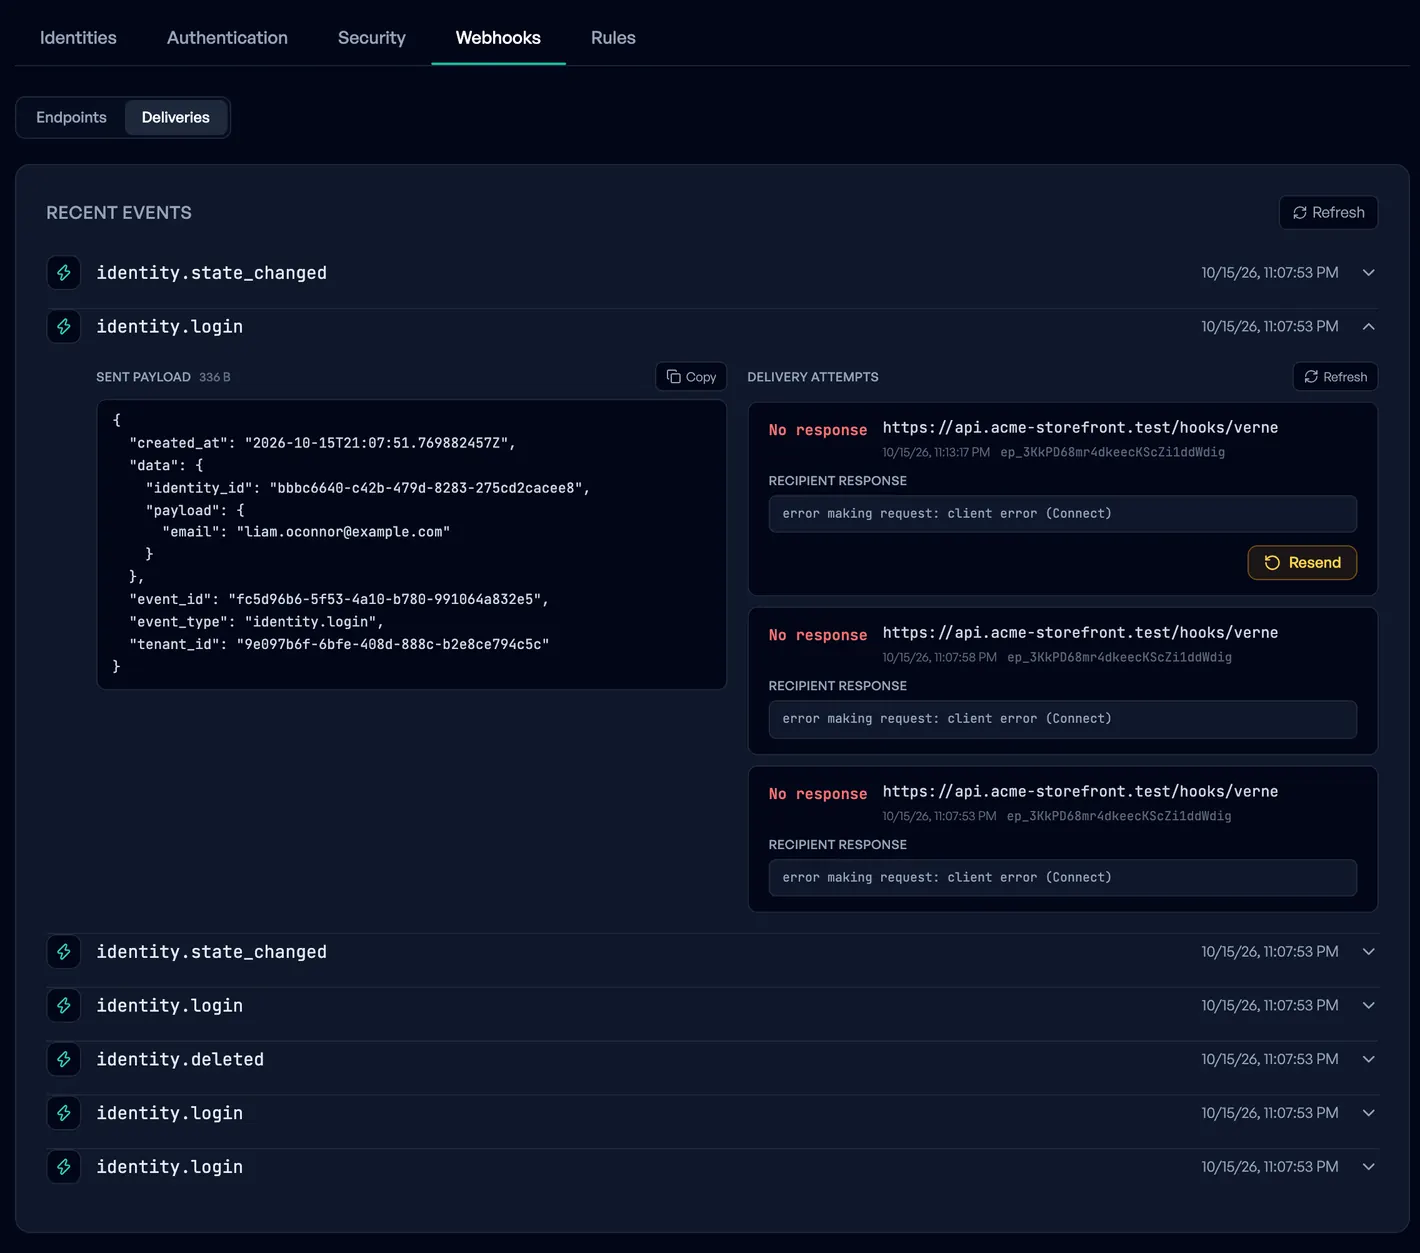Click the SENT PAYLOAD label
This screenshot has height=1253, width=1420.
coord(143,377)
